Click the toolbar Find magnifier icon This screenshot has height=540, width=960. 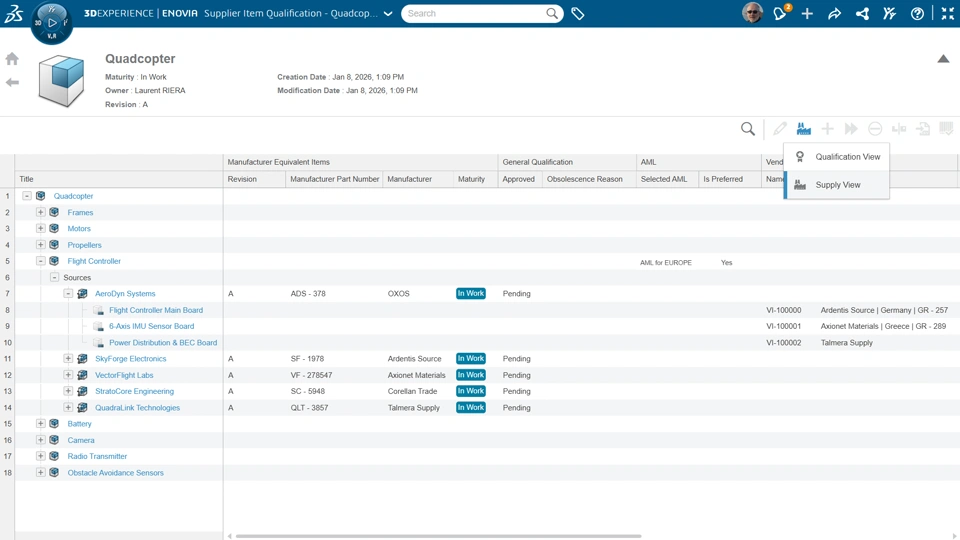748,129
